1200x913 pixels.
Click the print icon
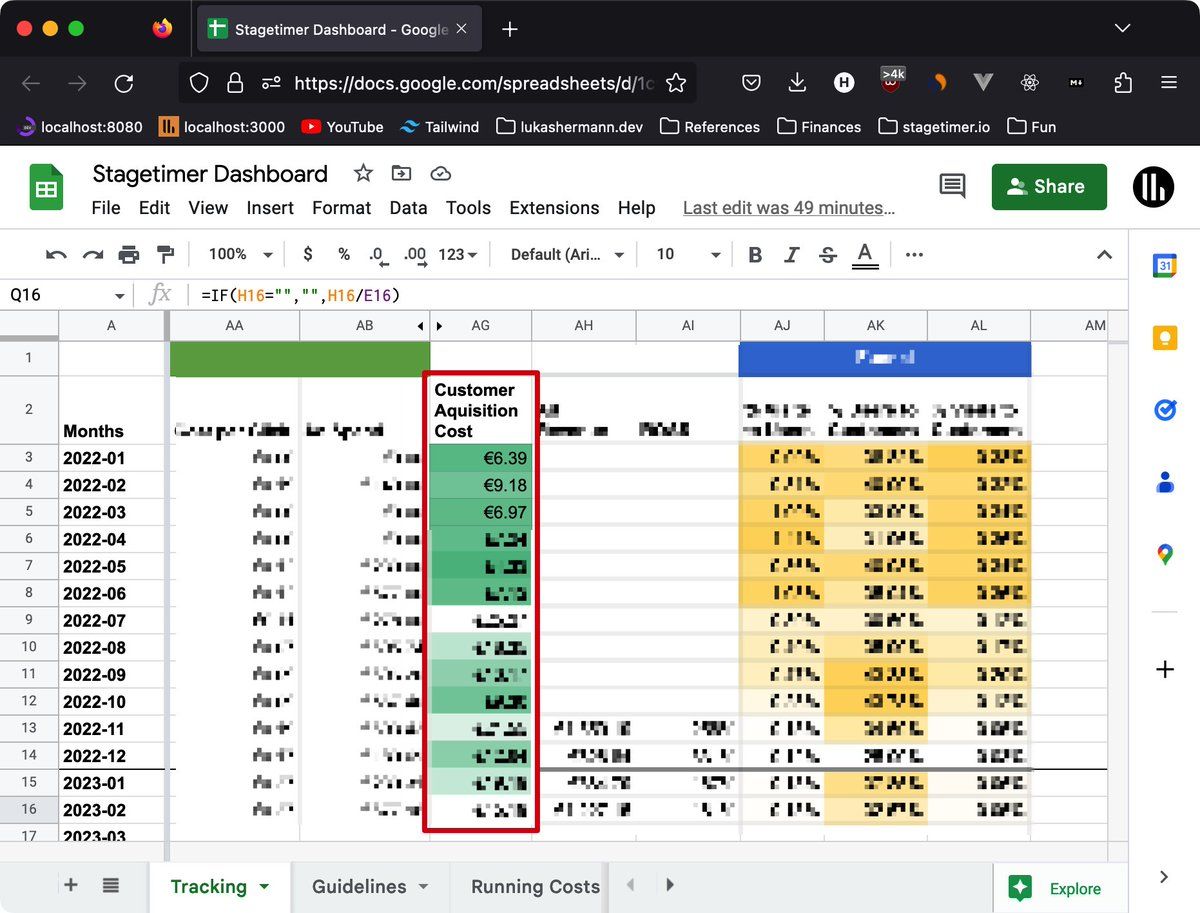(129, 255)
